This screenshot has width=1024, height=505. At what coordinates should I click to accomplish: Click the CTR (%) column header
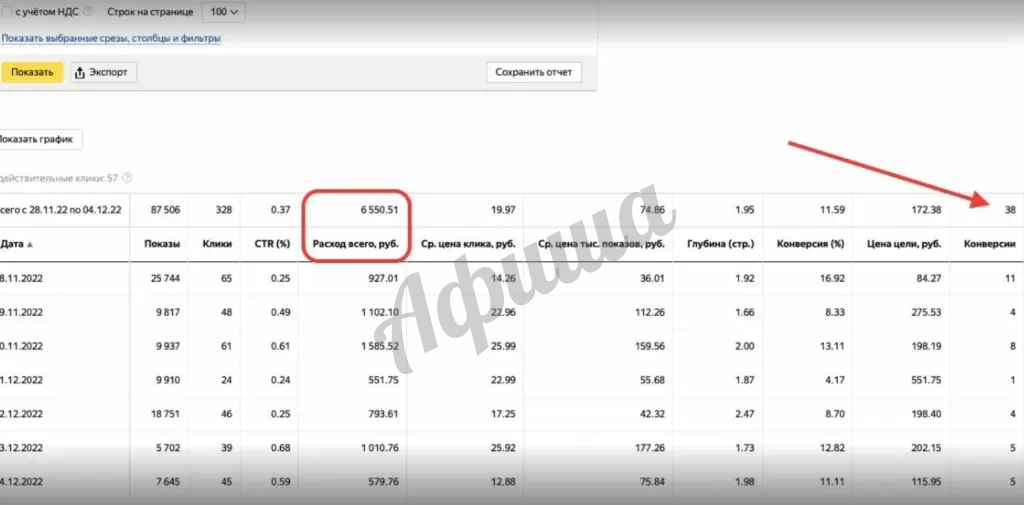(271, 244)
